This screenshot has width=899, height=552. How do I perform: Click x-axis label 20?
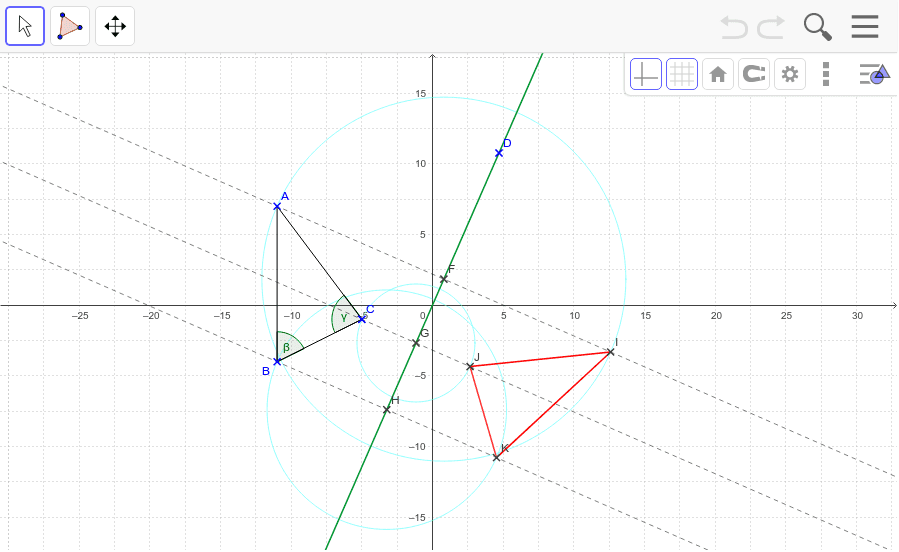click(716, 316)
